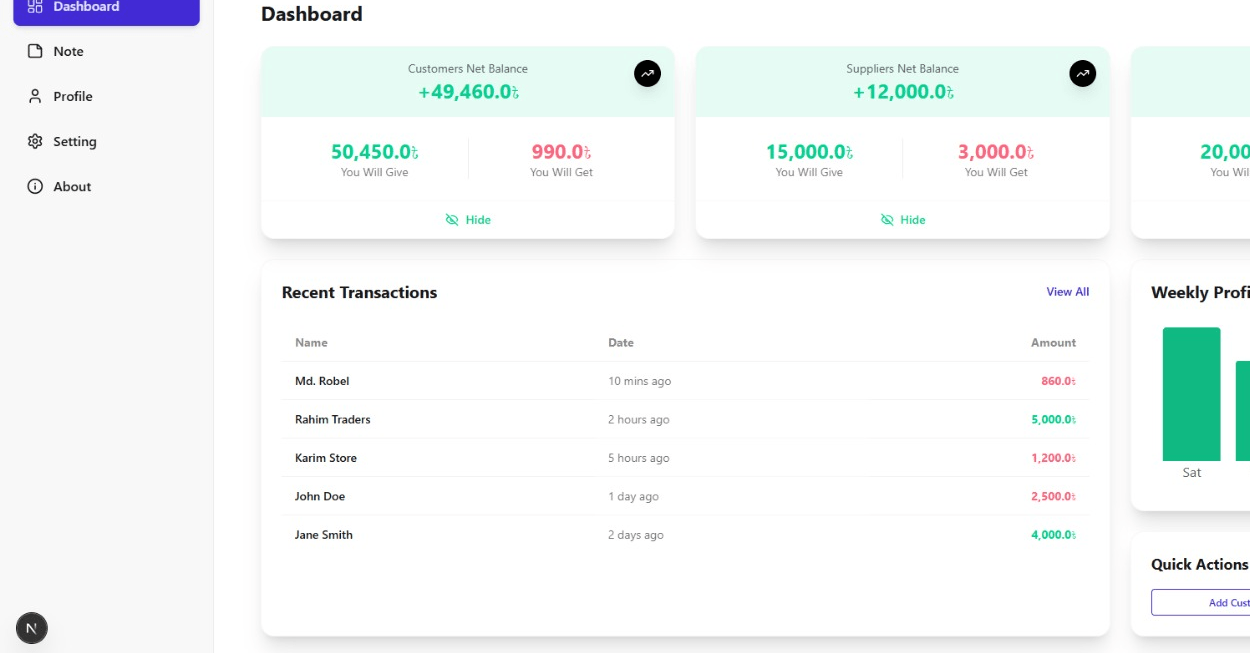Open Suppliers Net Balance trend arrow icon
Image resolution: width=1250 pixels, height=653 pixels.
[x=1082, y=73]
